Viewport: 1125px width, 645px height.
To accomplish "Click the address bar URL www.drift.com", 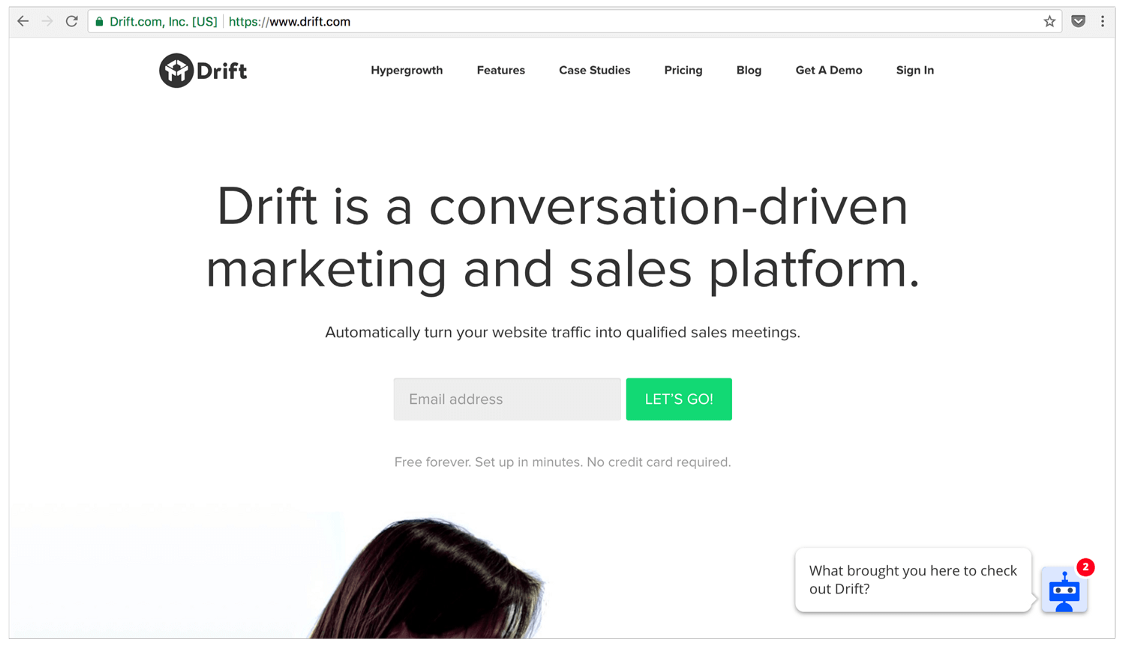I will [290, 22].
